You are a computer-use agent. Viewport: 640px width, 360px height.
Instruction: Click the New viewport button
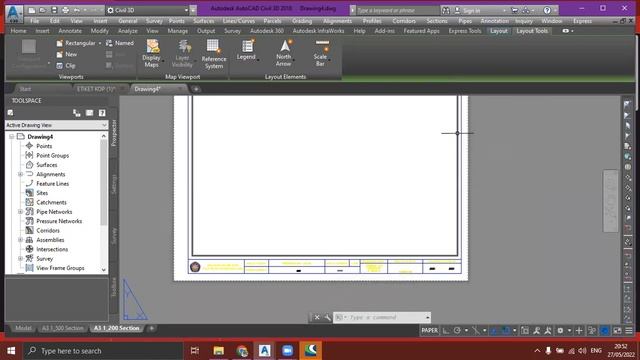point(67,54)
